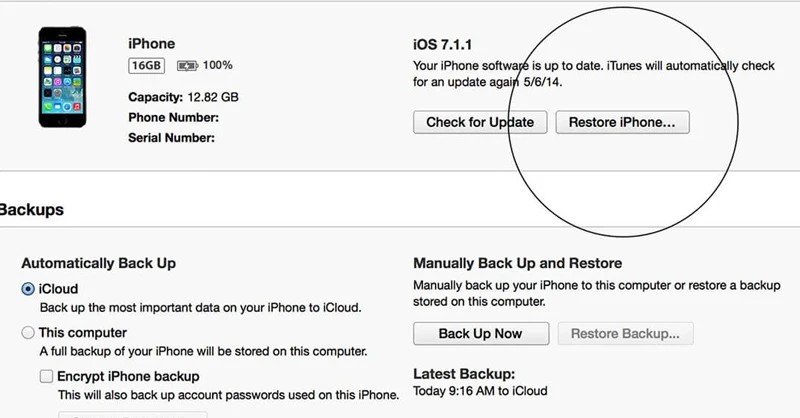Viewport: 800px width, 418px height.
Task: Choose the This computer backup option
Action: [x=28, y=332]
